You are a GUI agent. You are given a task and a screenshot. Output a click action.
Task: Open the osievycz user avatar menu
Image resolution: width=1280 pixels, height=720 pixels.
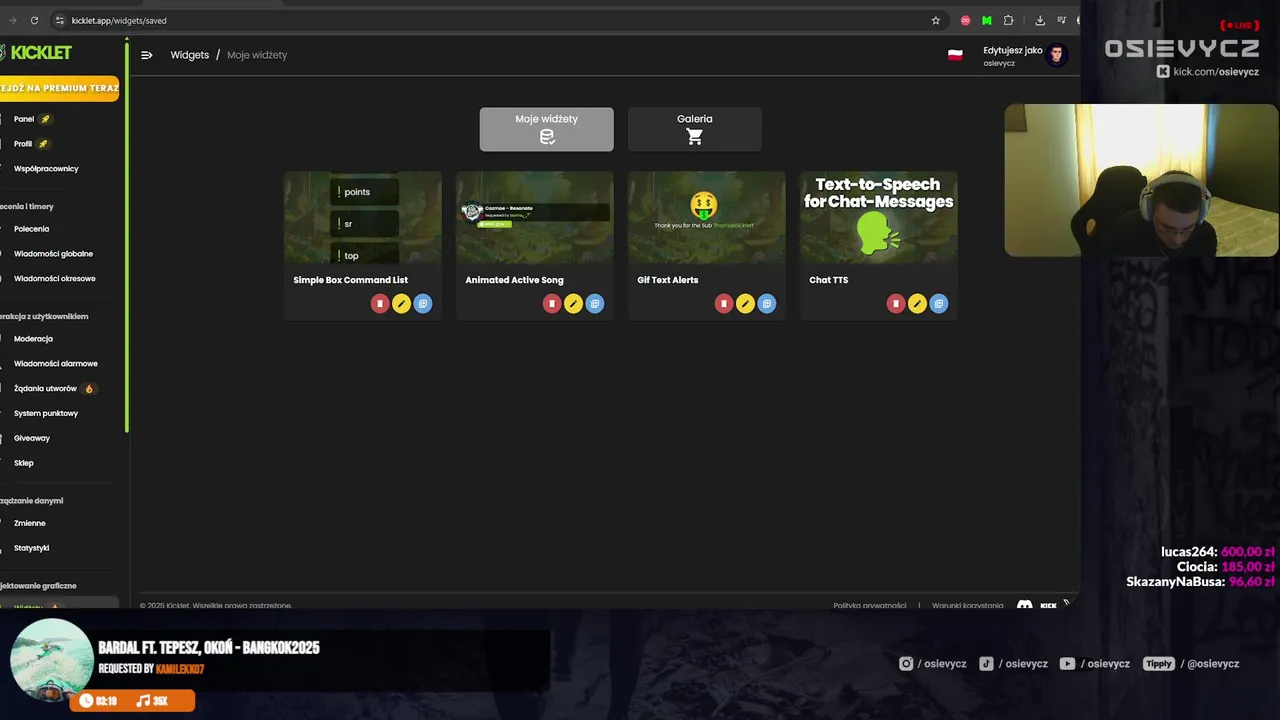(1056, 55)
